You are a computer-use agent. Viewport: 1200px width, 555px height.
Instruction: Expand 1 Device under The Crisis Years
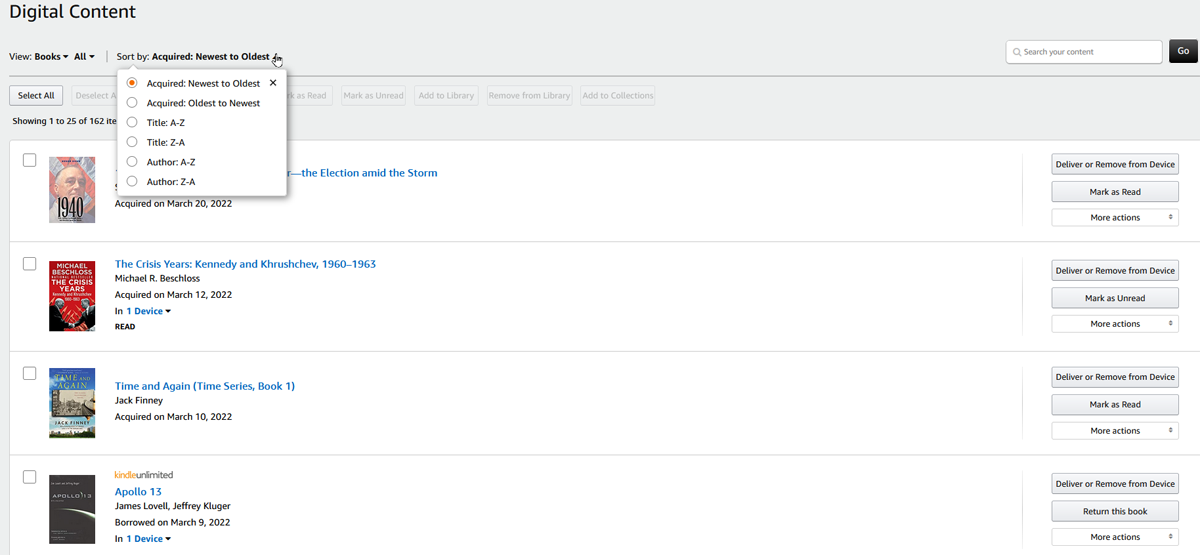pos(148,311)
